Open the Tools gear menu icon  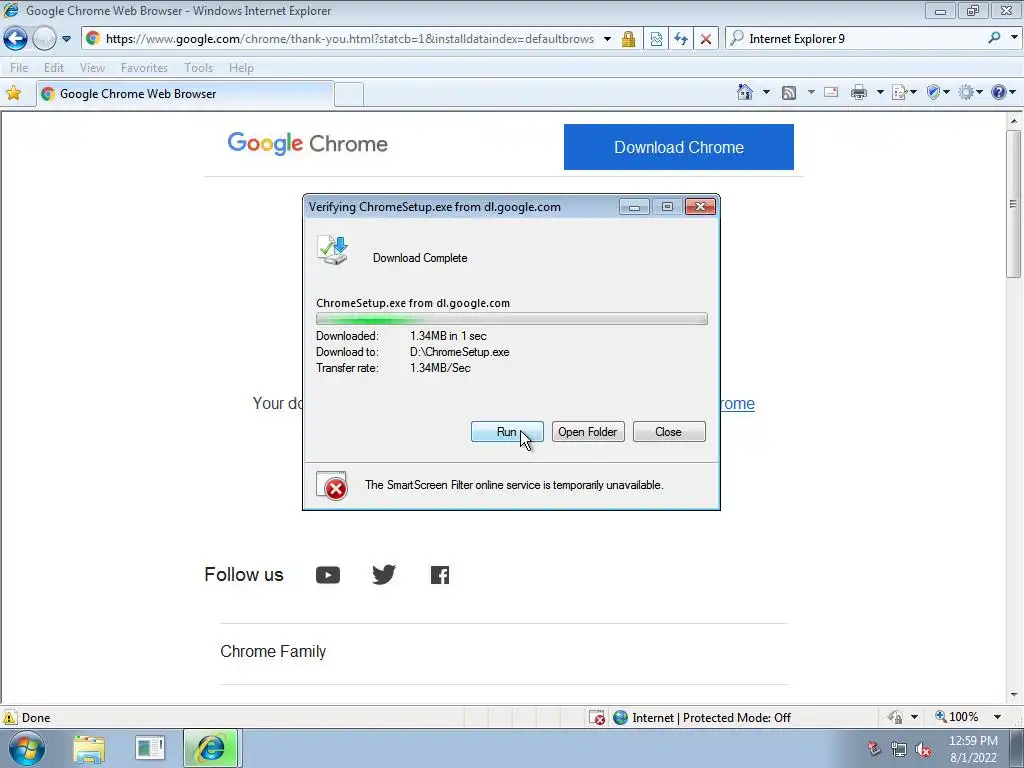pyautogui.click(x=970, y=93)
